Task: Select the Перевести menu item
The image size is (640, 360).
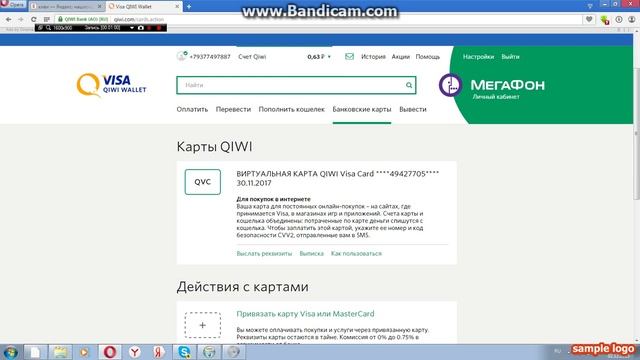Action: (233, 109)
